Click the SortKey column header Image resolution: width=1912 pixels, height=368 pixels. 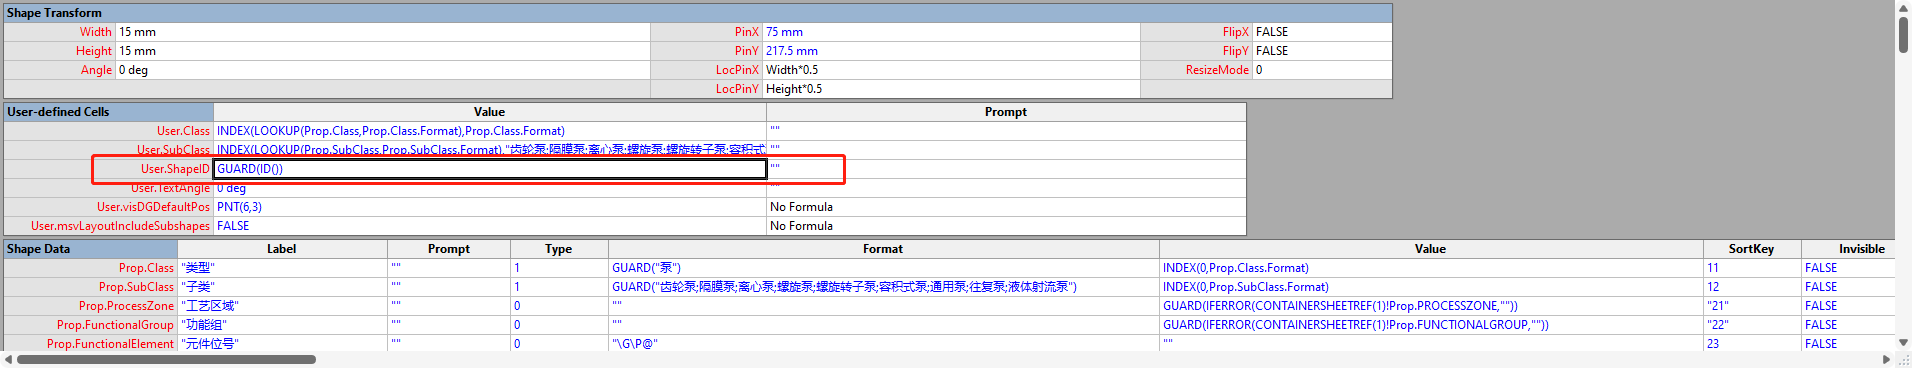pyautogui.click(x=1752, y=249)
